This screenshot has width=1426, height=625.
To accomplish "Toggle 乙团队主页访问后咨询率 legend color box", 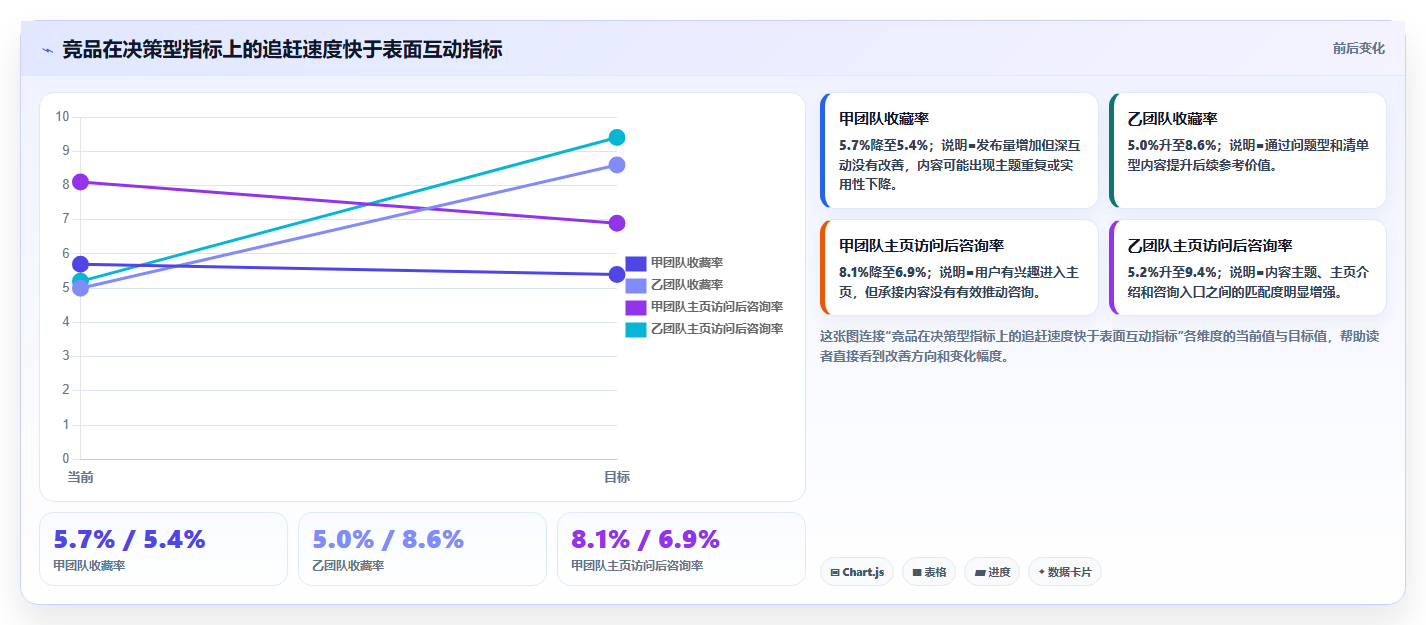I will pyautogui.click(x=636, y=329).
